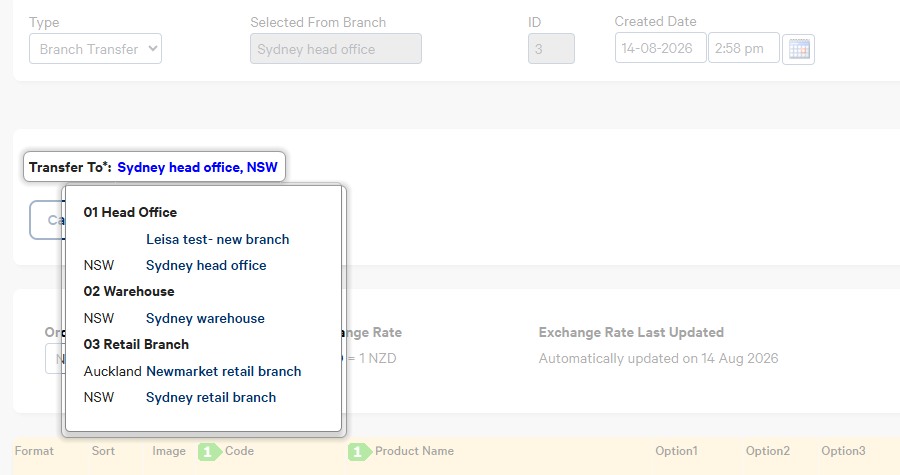
Task: Open the Type dropdown showing Branch Transfer
Action: [x=95, y=49]
